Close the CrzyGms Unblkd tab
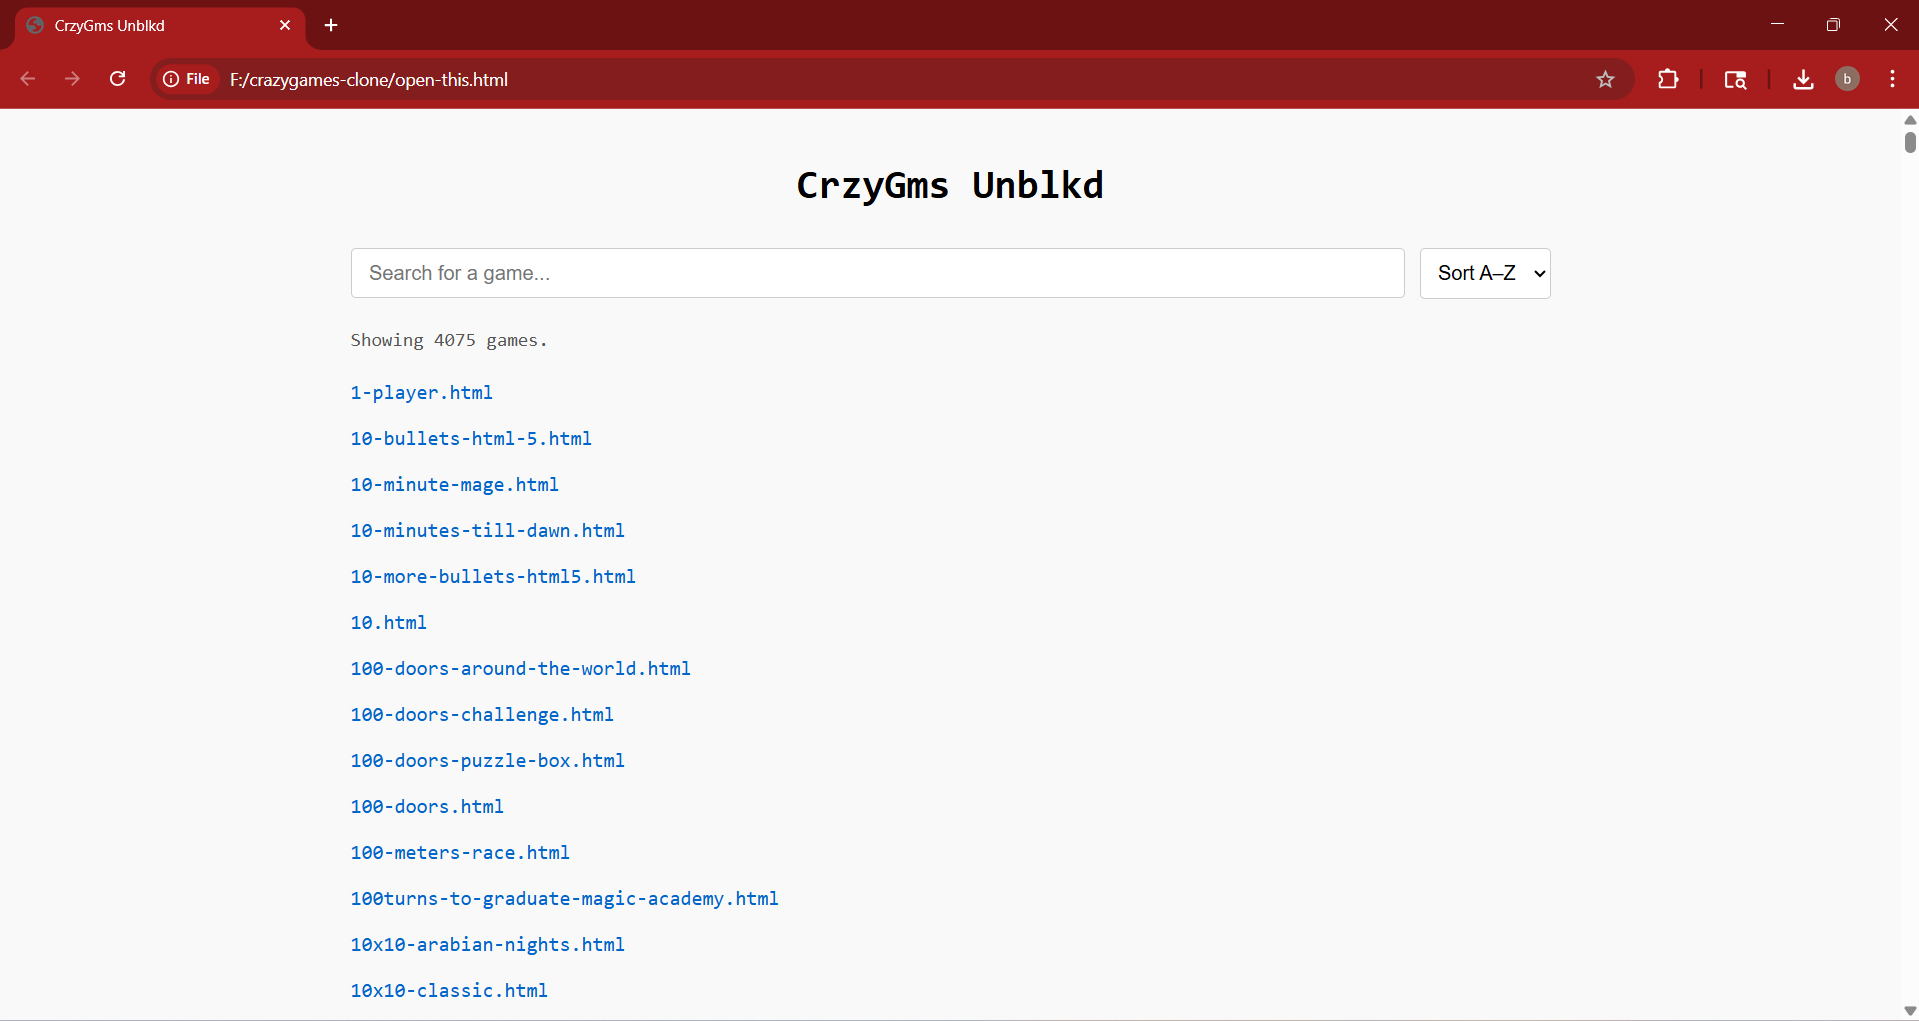 (285, 25)
